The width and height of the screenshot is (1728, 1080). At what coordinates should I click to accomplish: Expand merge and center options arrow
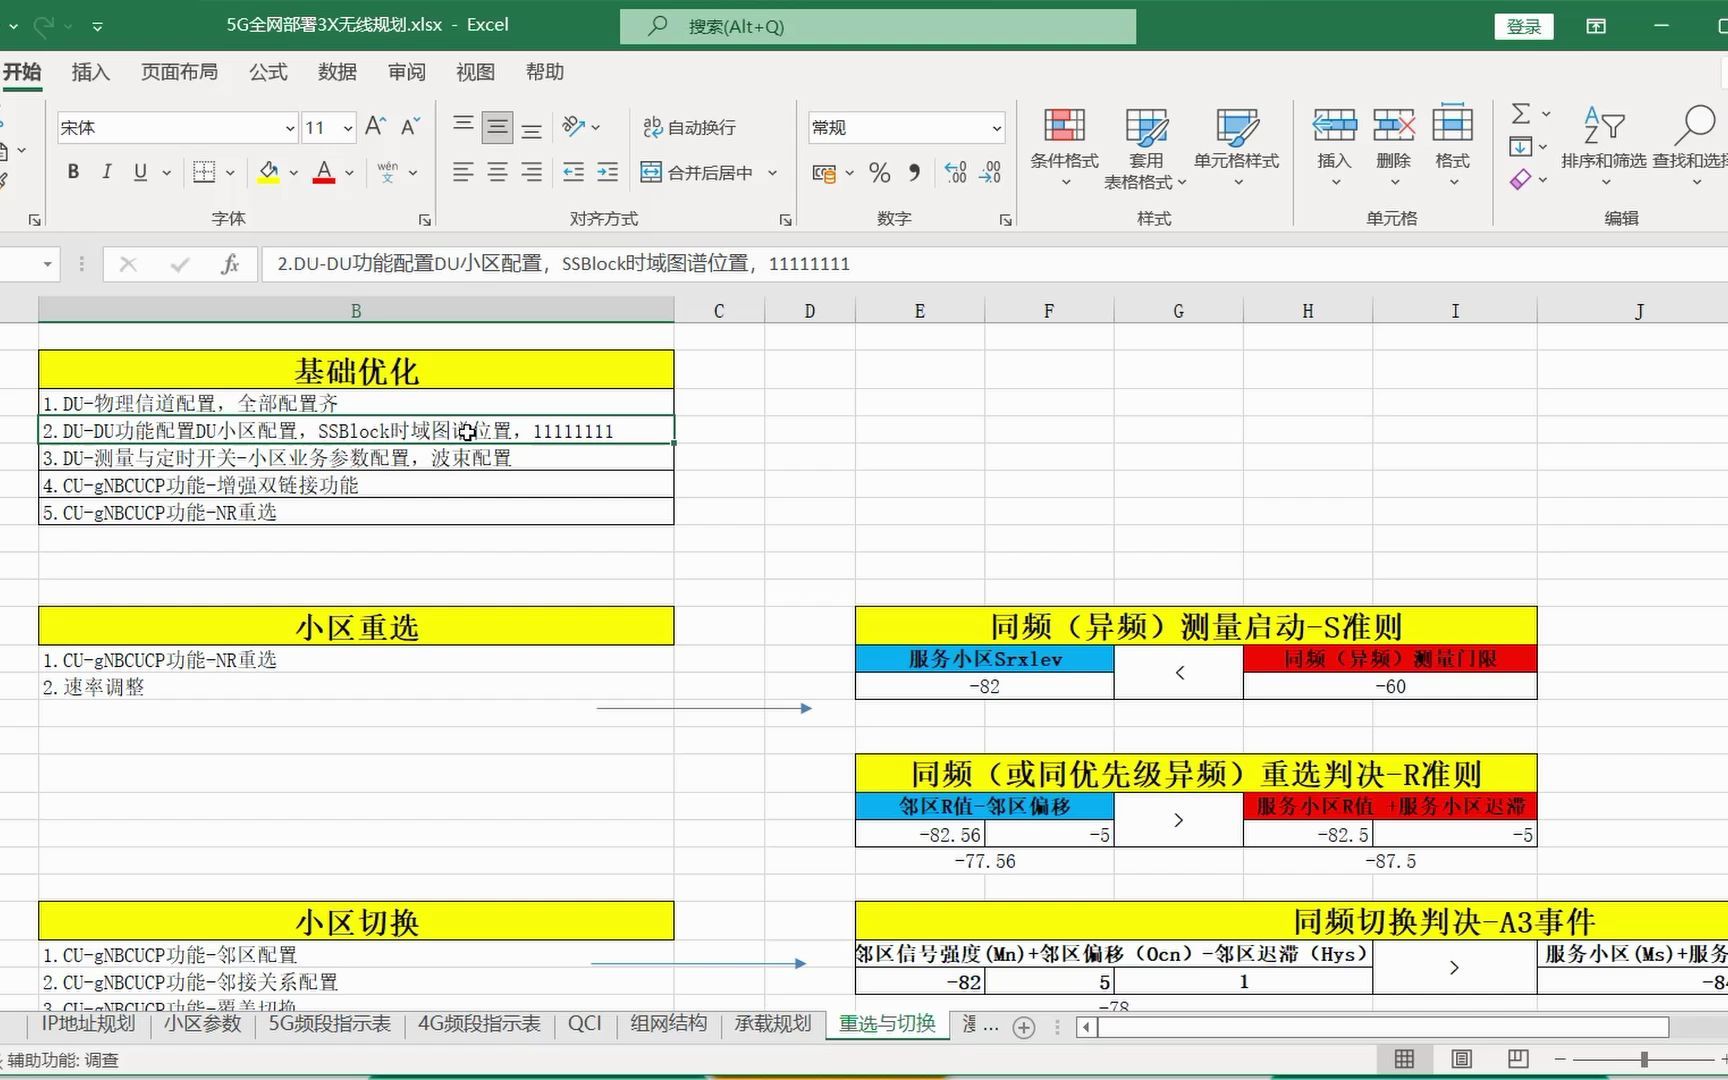[x=772, y=173]
